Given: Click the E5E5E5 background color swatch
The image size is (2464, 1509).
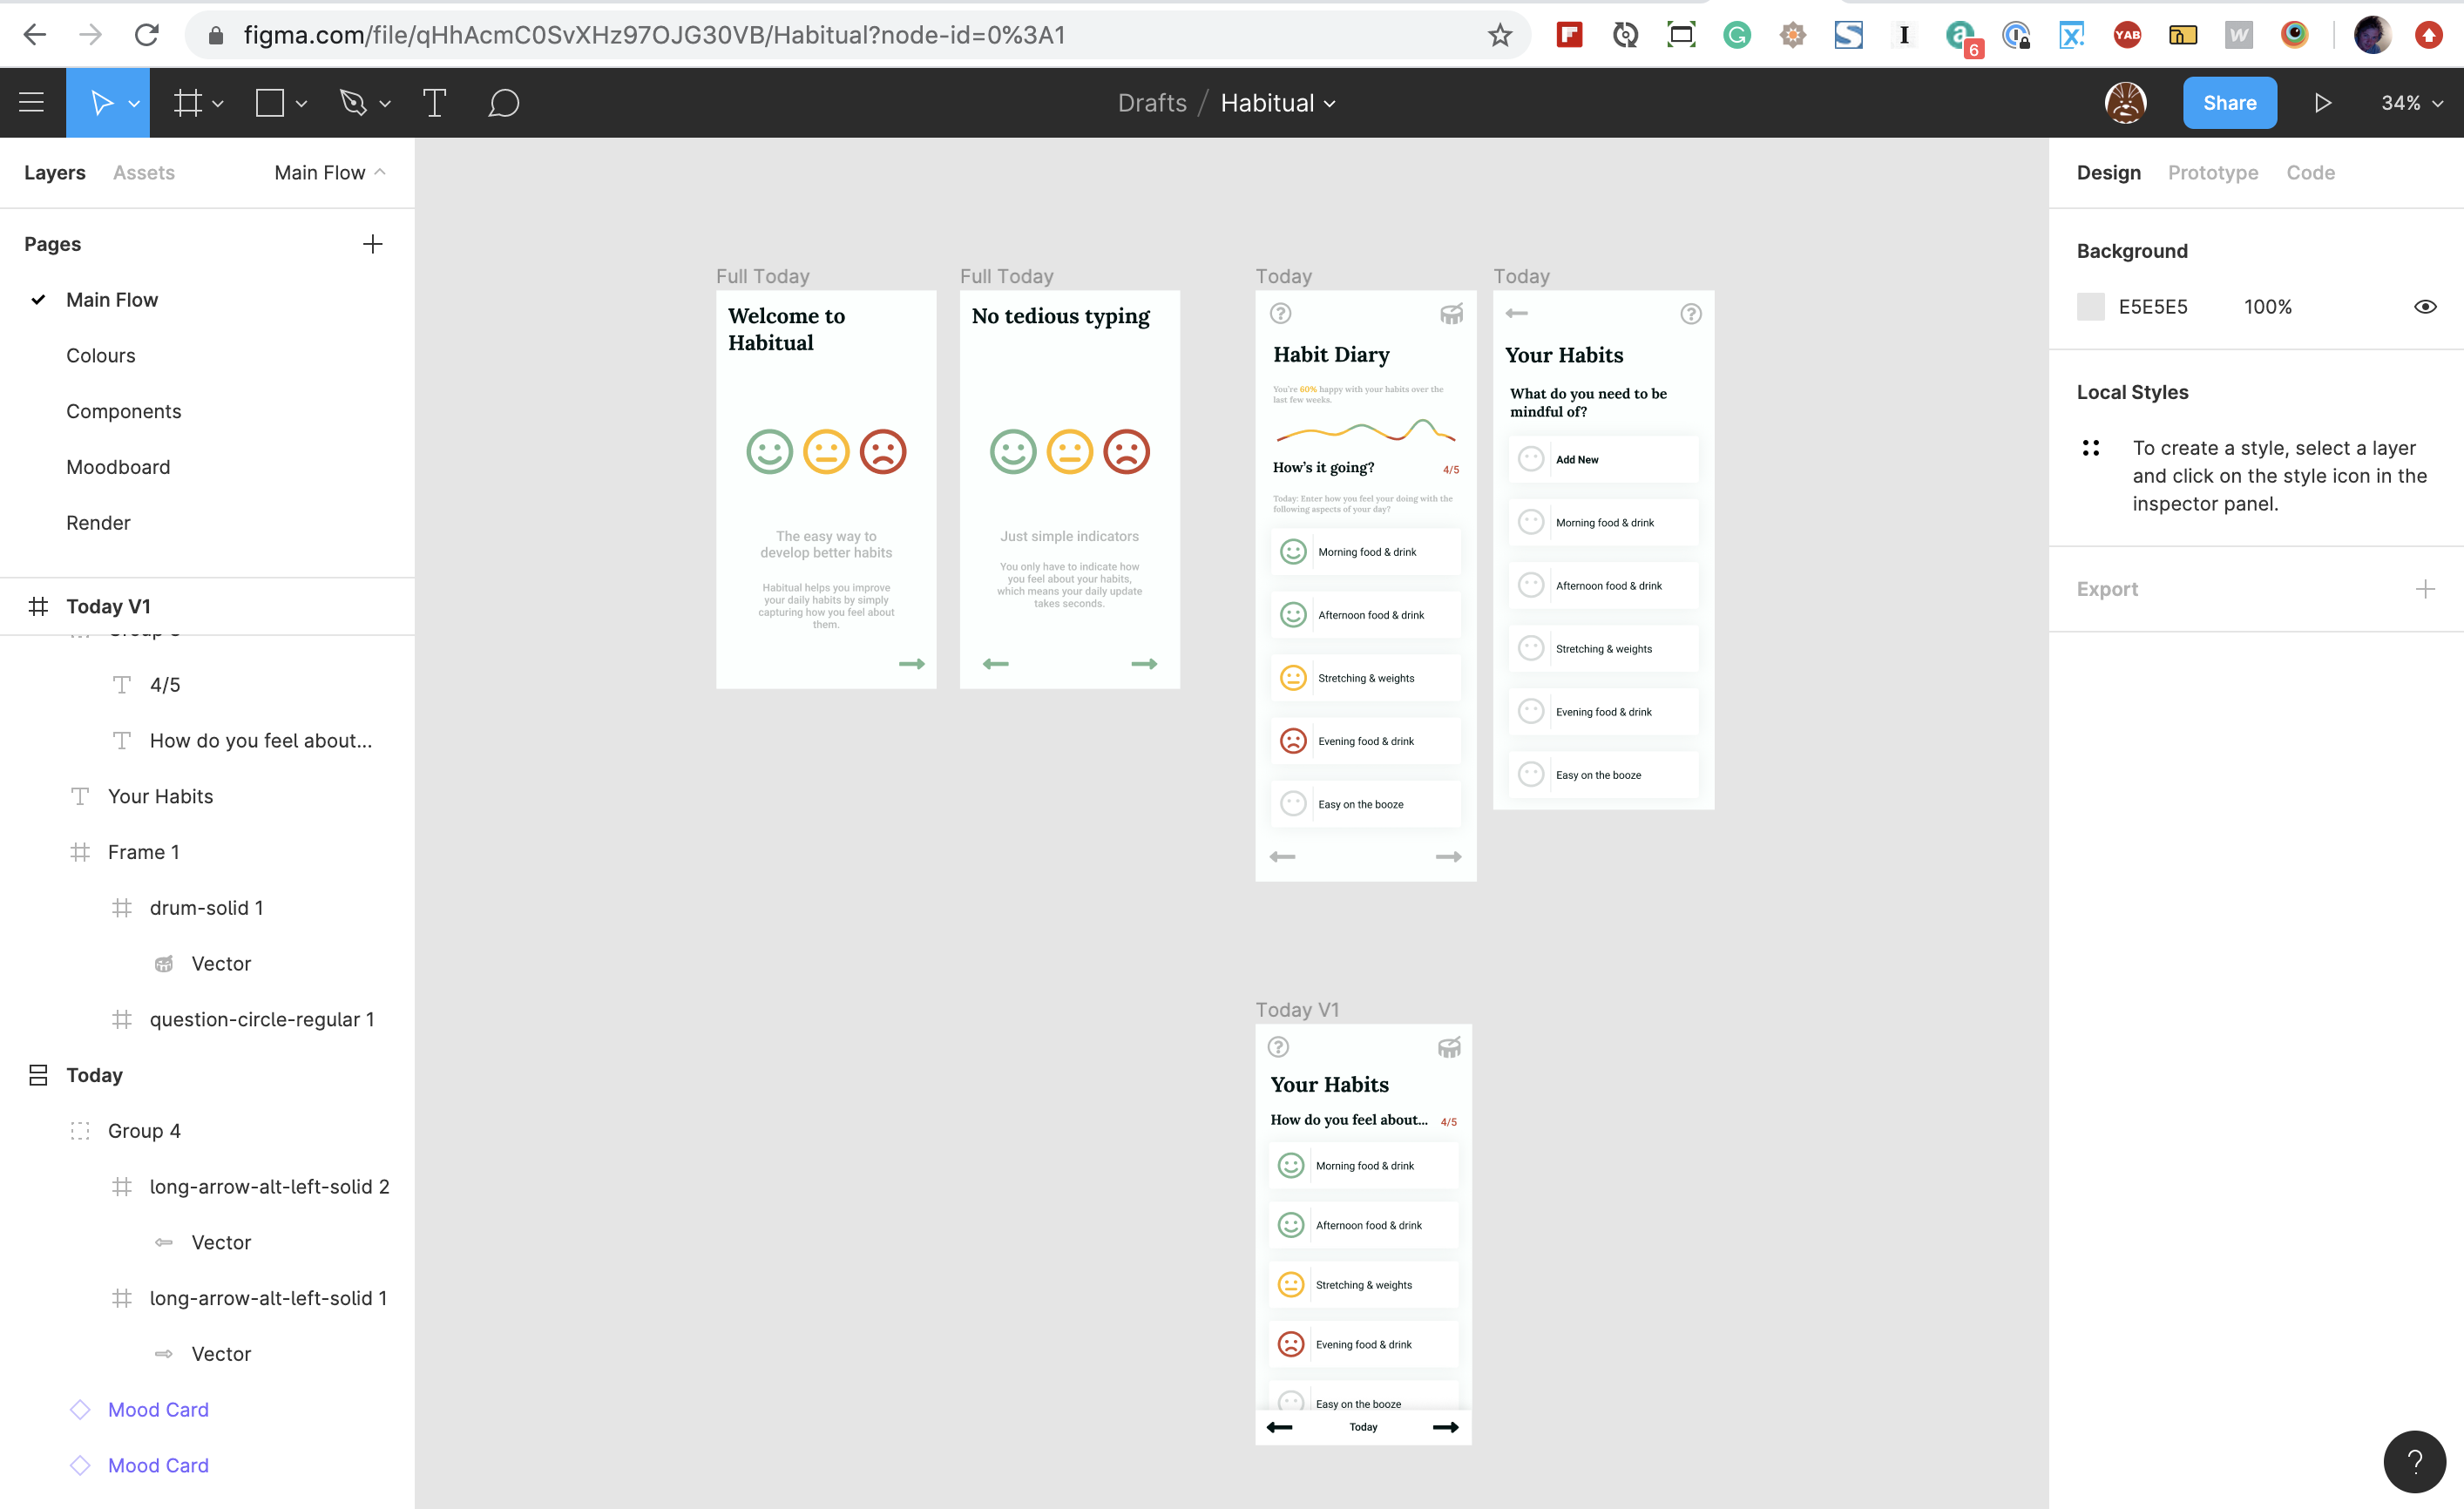Looking at the screenshot, I should pyautogui.click(x=2090, y=307).
